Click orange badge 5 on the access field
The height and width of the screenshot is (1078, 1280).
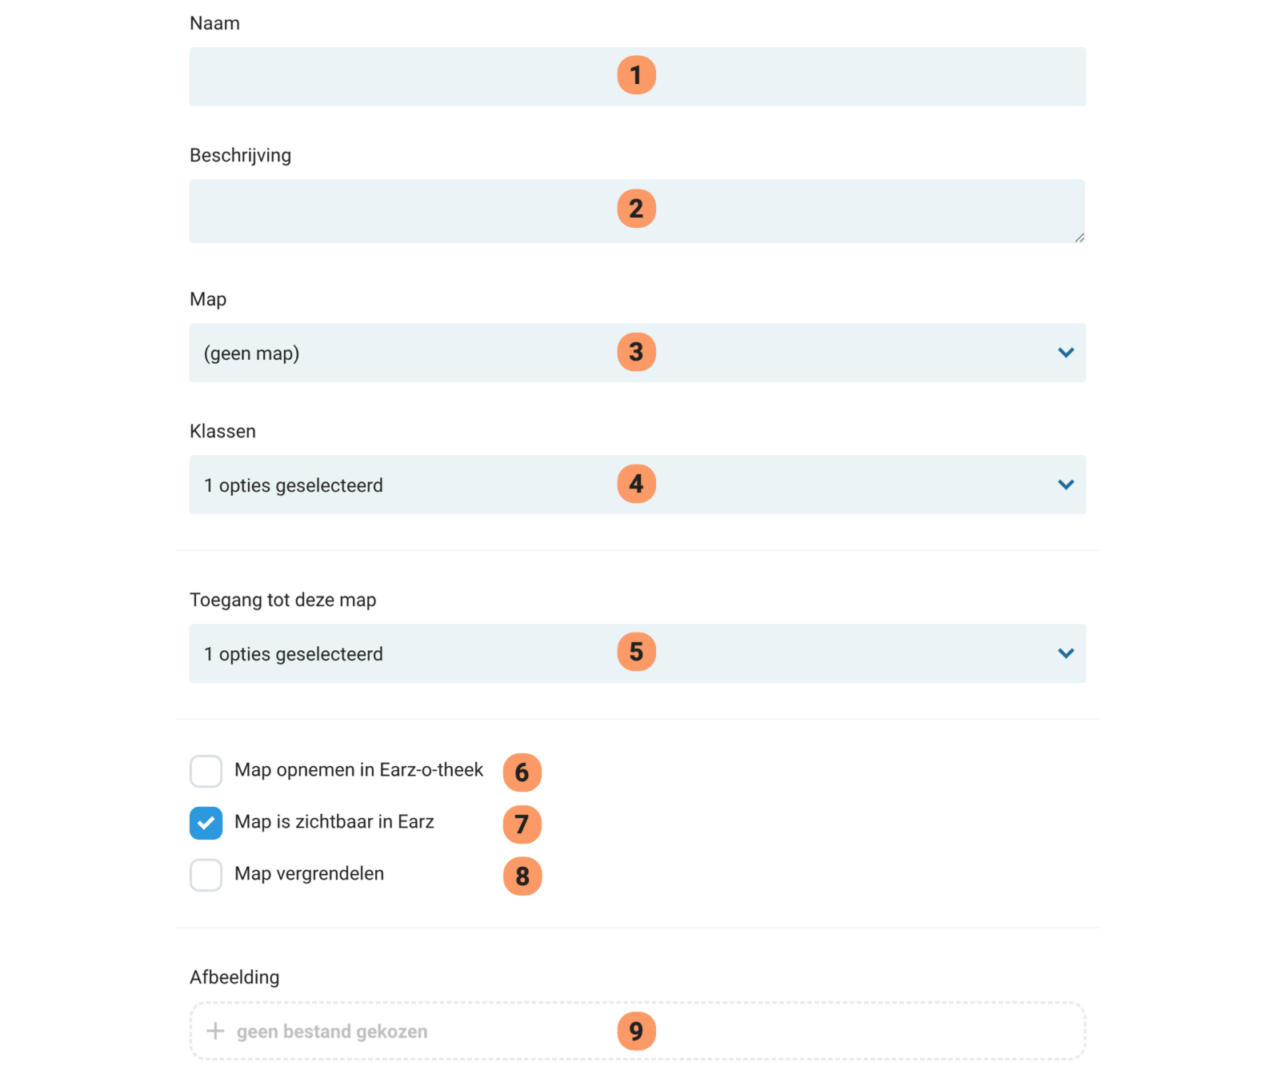coord(636,652)
